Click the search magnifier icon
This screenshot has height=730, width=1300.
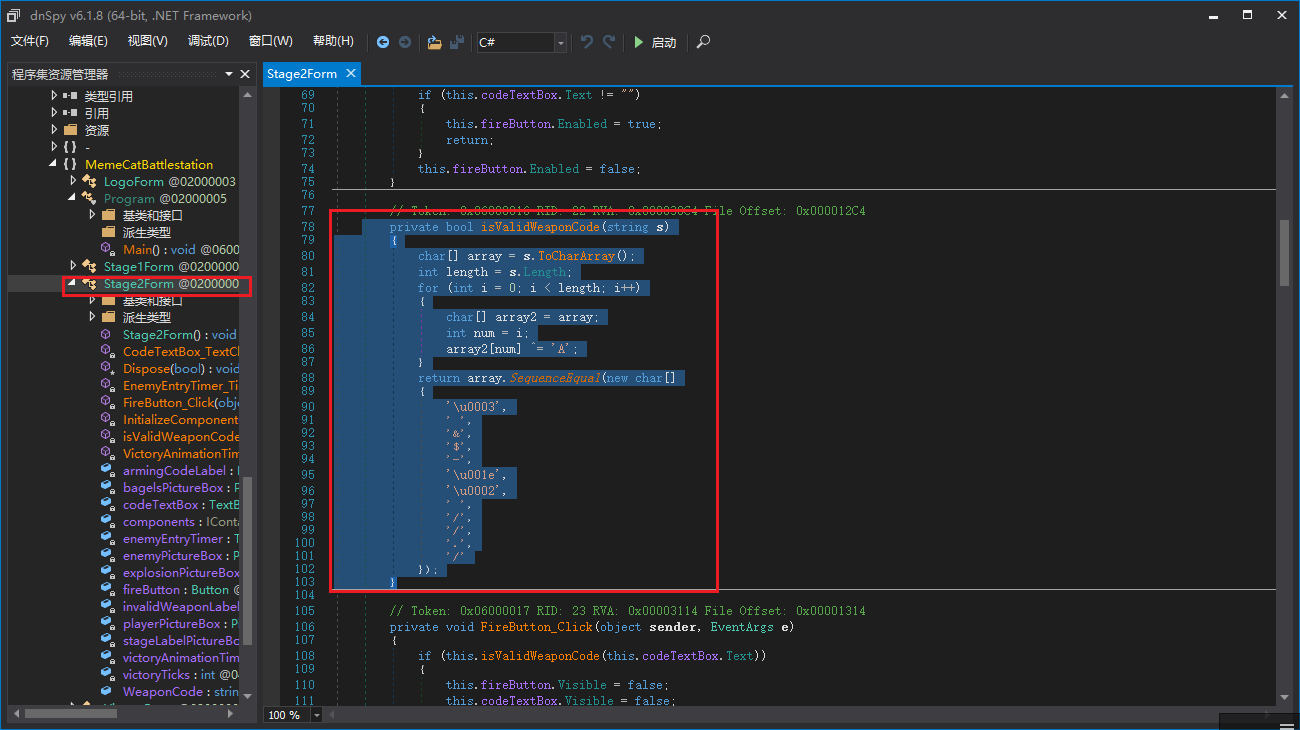point(704,42)
